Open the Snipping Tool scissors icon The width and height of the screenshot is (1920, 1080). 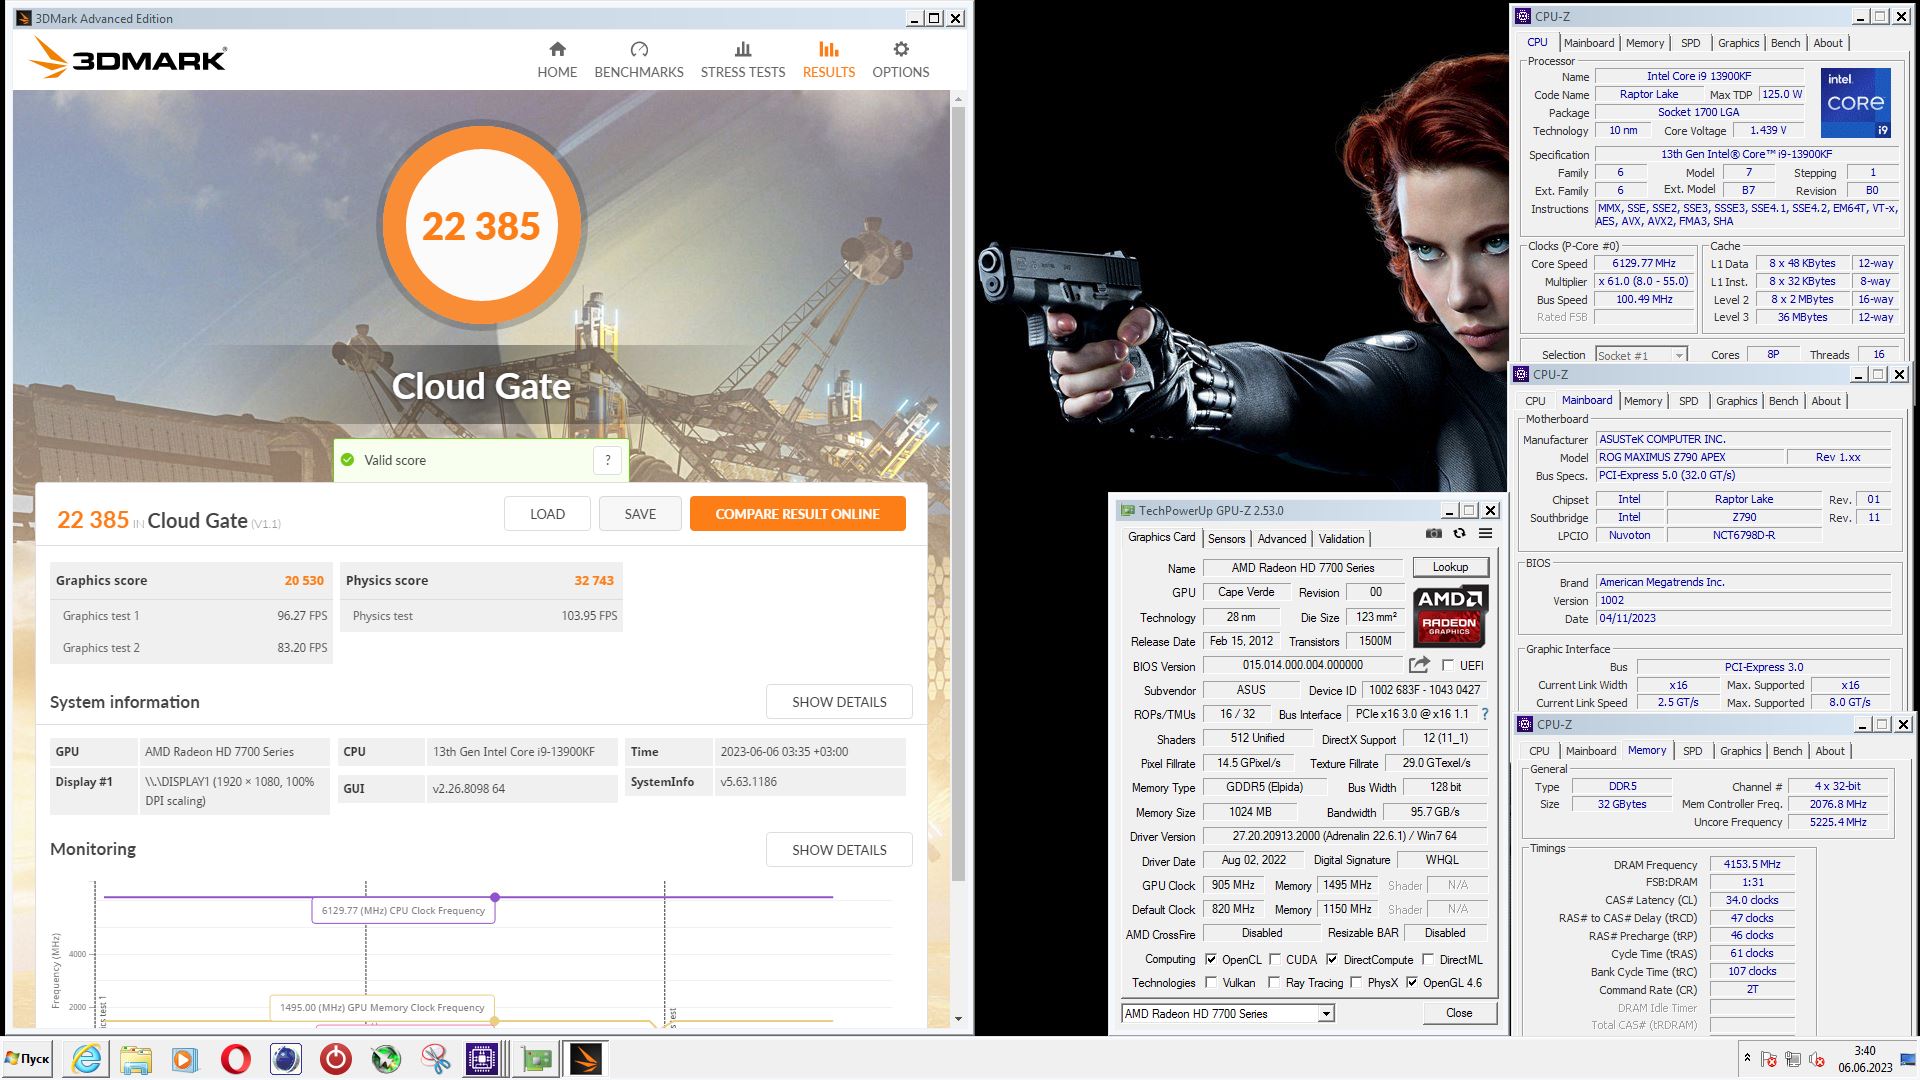(x=435, y=1059)
